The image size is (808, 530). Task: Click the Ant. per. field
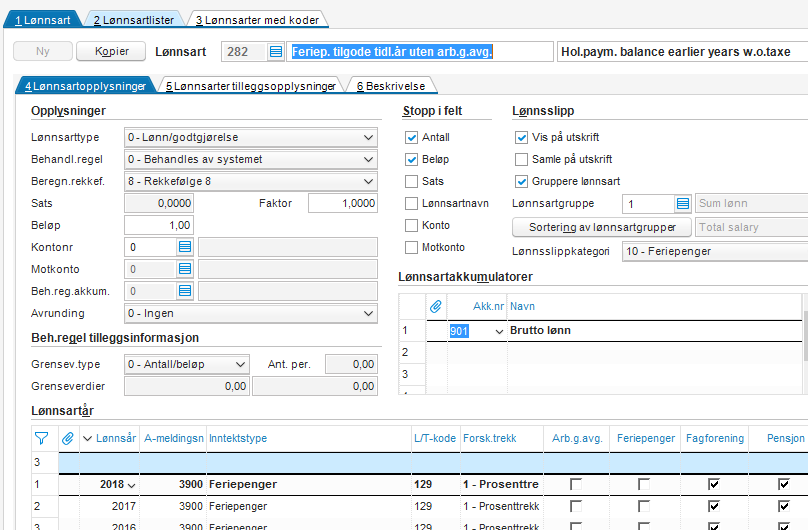tap(351, 364)
